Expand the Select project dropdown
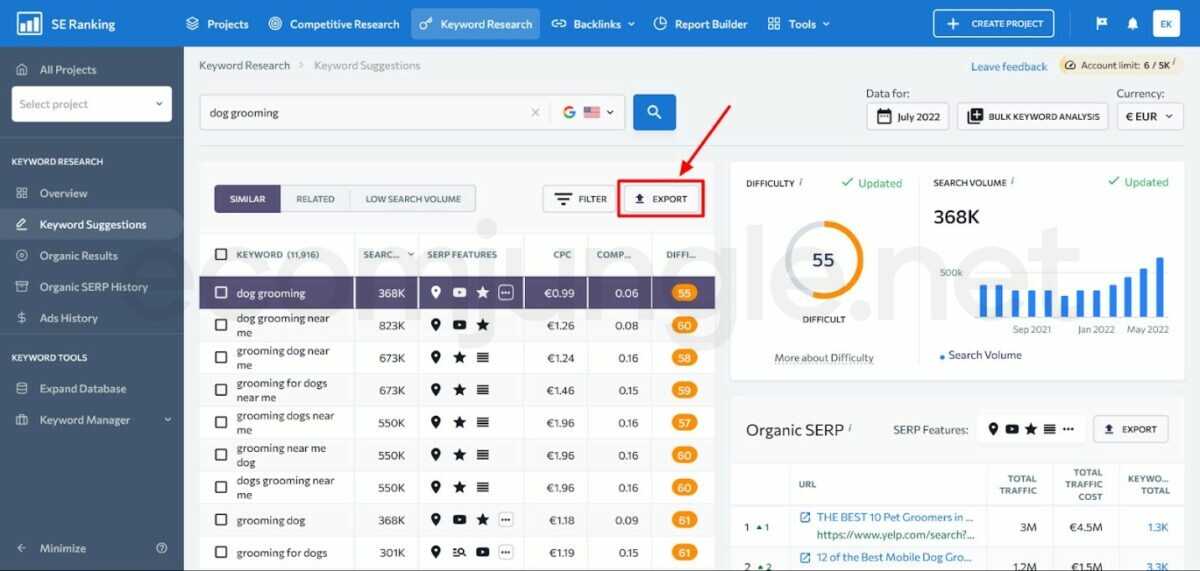Screen dimensions: 1200x571 pyautogui.click(x=91, y=104)
